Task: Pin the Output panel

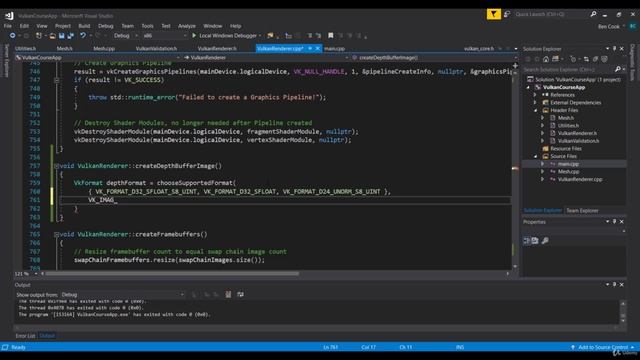Action: coord(614,284)
